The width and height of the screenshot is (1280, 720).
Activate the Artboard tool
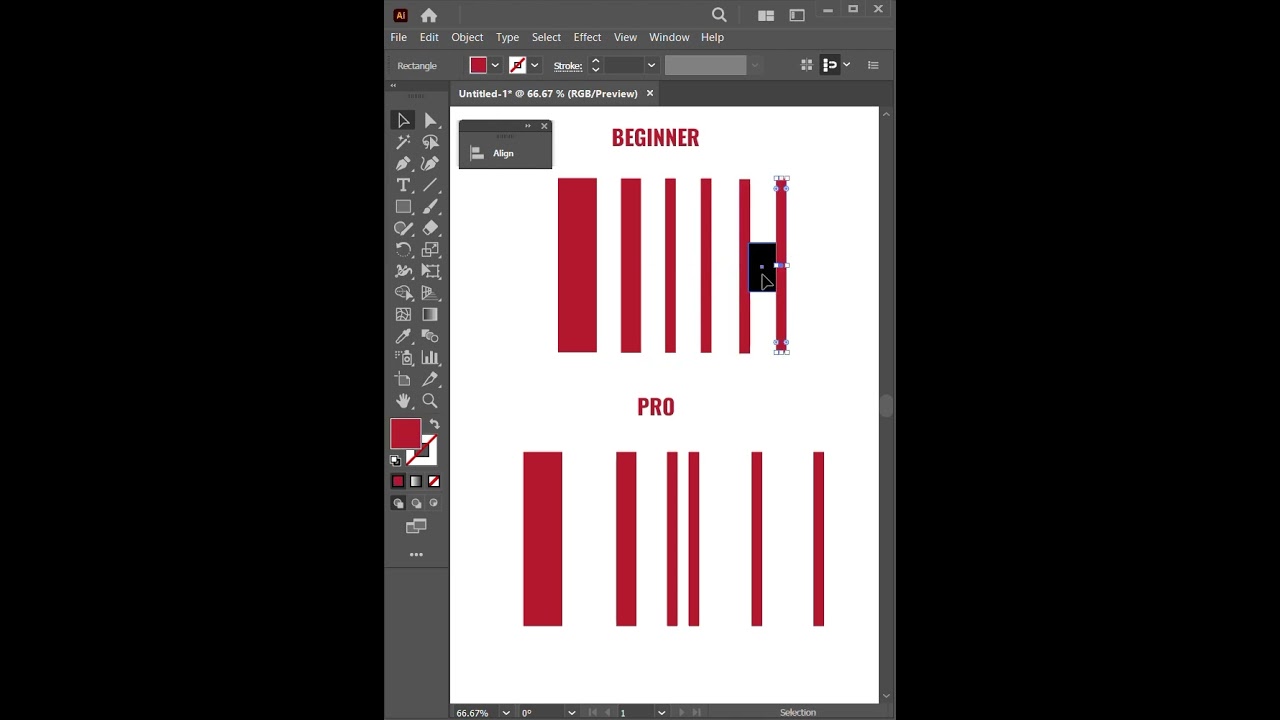(x=403, y=379)
